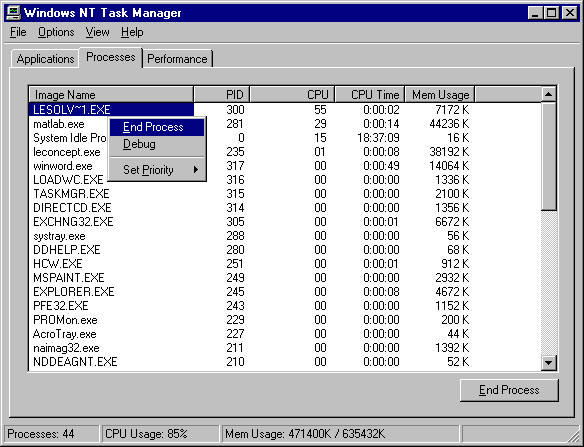
Task: Select the EXCHNG32.EXE process
Action: pos(286,222)
